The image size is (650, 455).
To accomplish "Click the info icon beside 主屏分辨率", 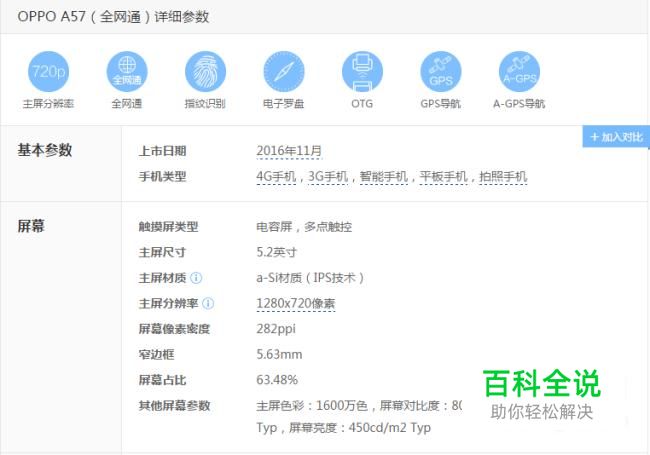I will 208,303.
